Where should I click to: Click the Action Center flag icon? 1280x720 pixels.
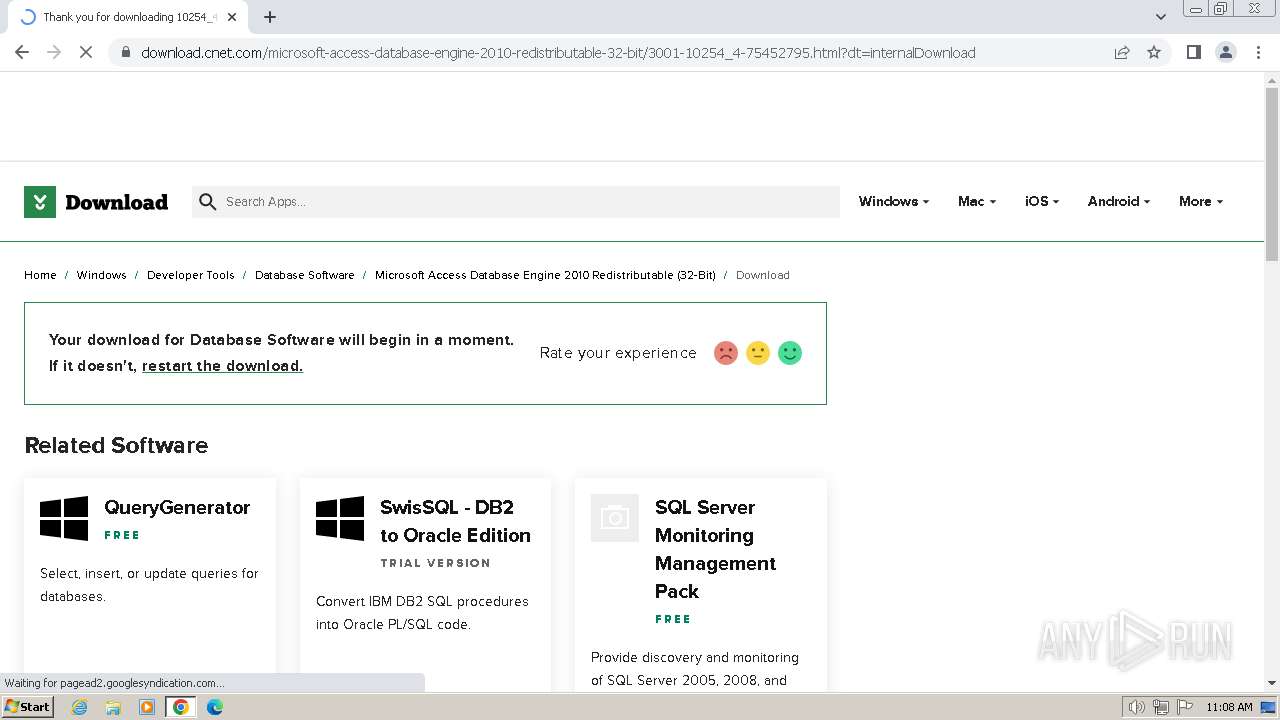[1185, 707]
